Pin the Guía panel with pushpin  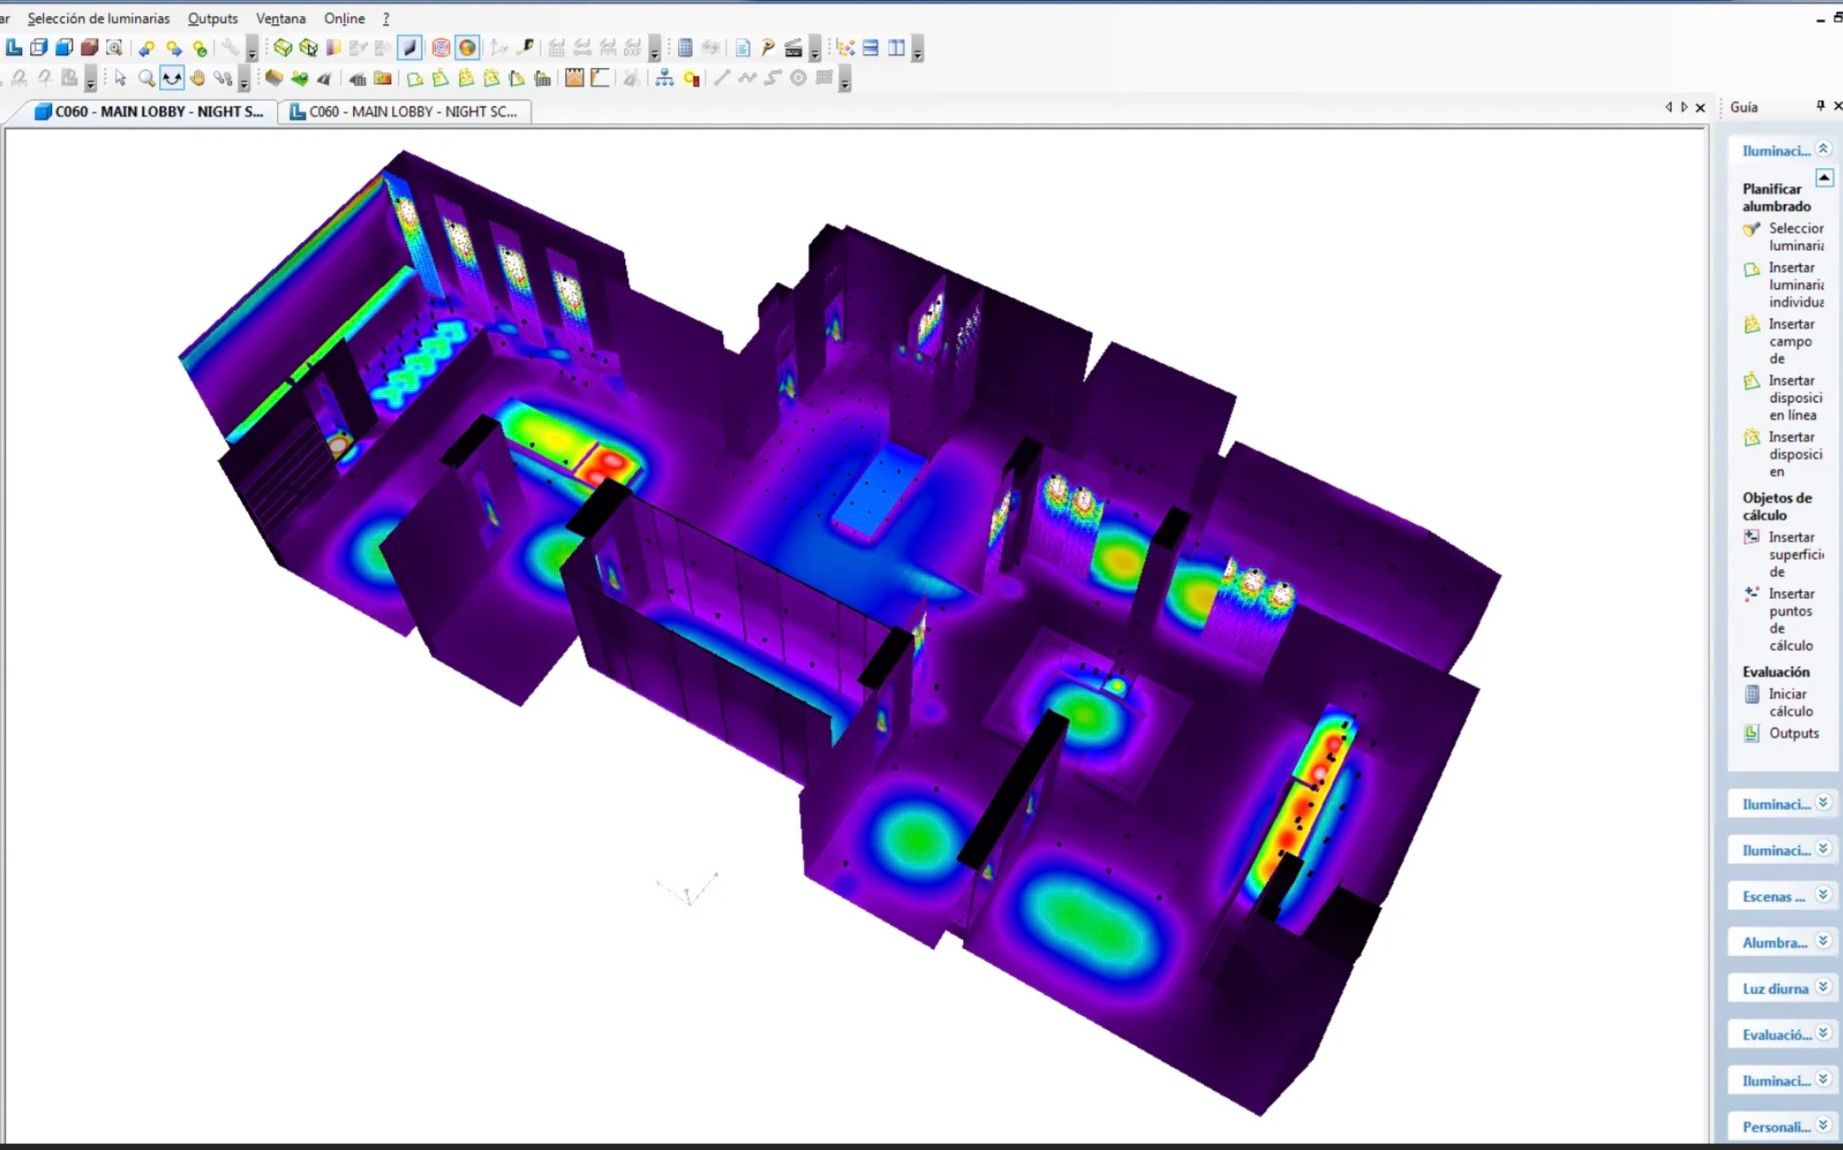coord(1820,106)
